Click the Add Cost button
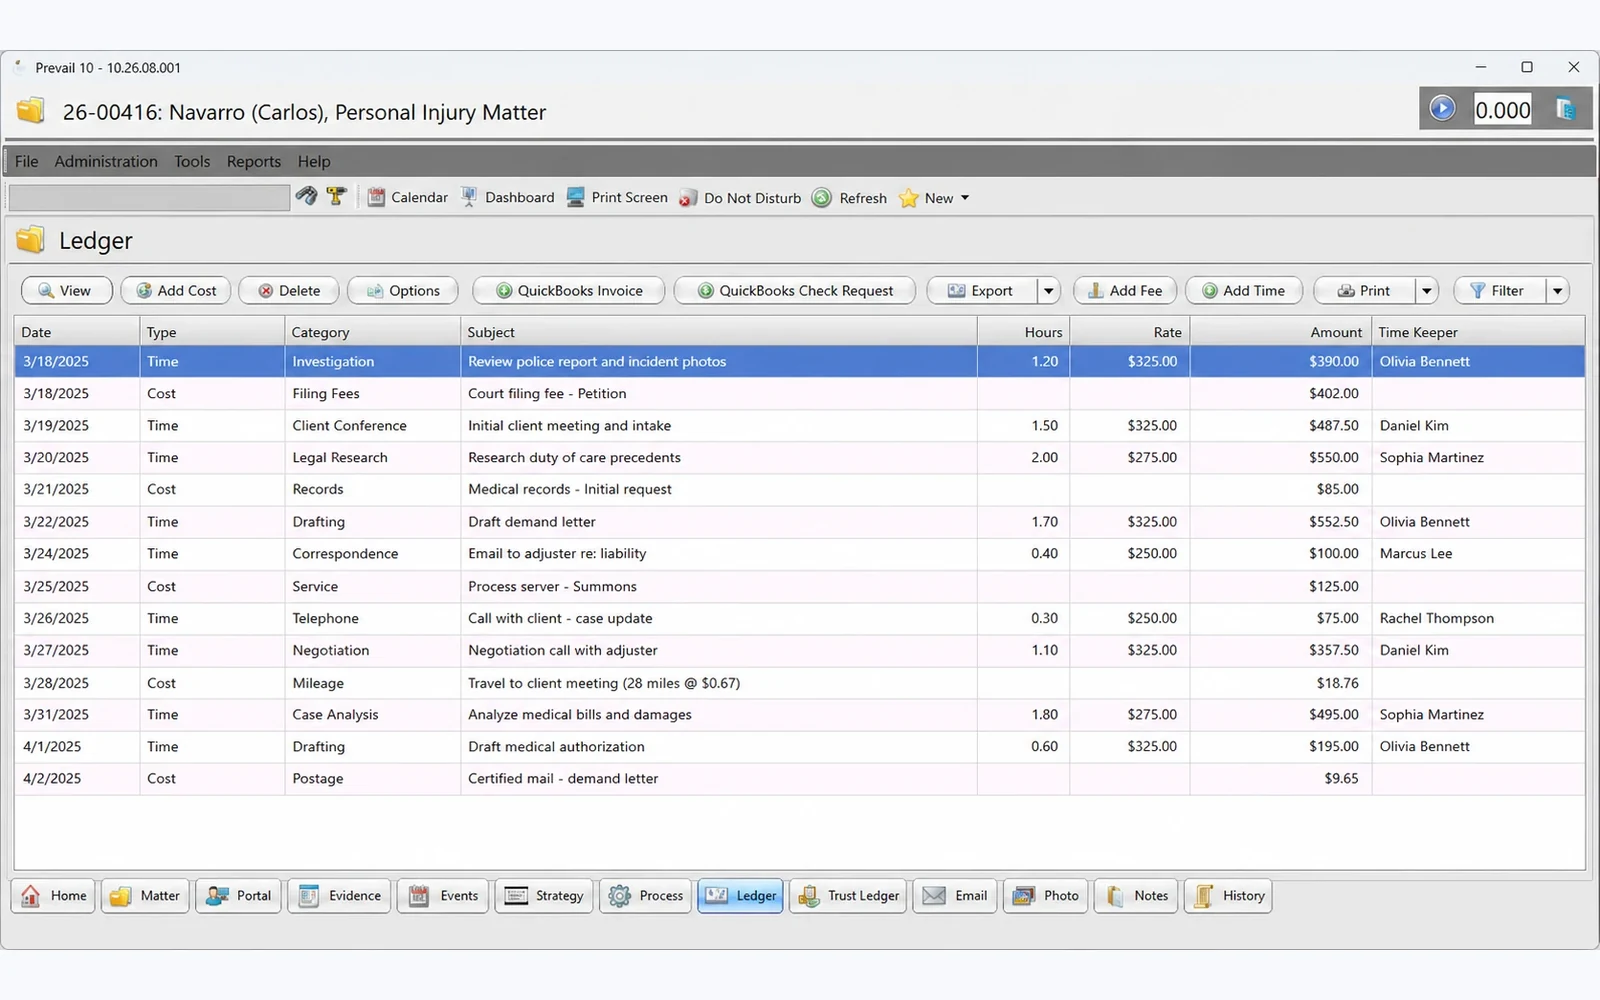The image size is (1600, 1000). 176,290
